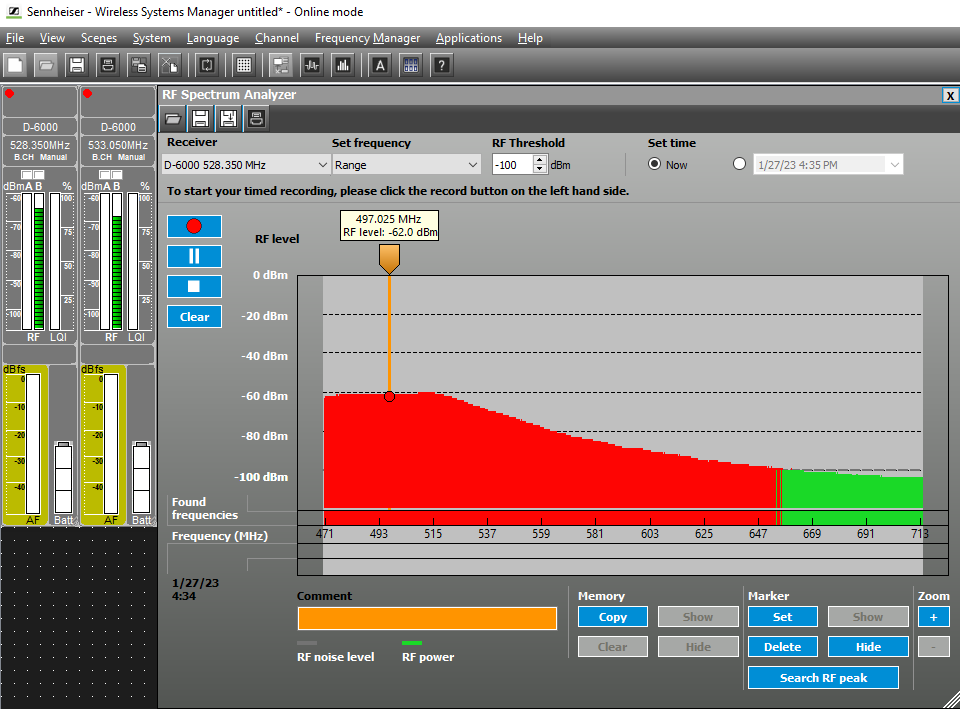The image size is (960, 709).
Task: Open the Applications menu
Action: click(469, 38)
